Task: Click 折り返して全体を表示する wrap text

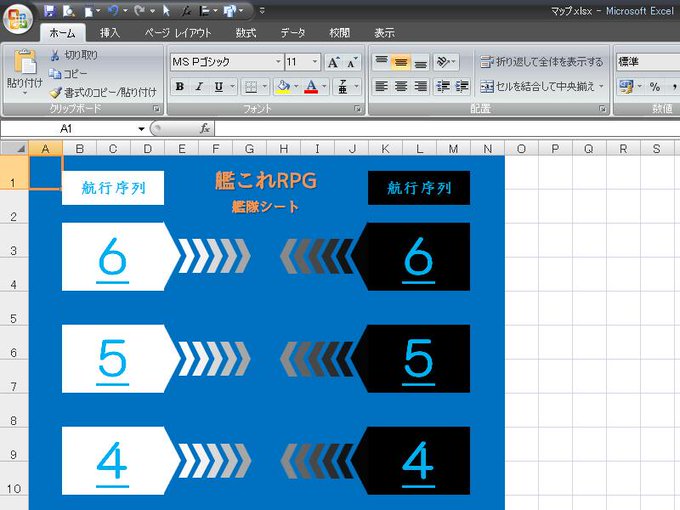Action: pos(541,62)
